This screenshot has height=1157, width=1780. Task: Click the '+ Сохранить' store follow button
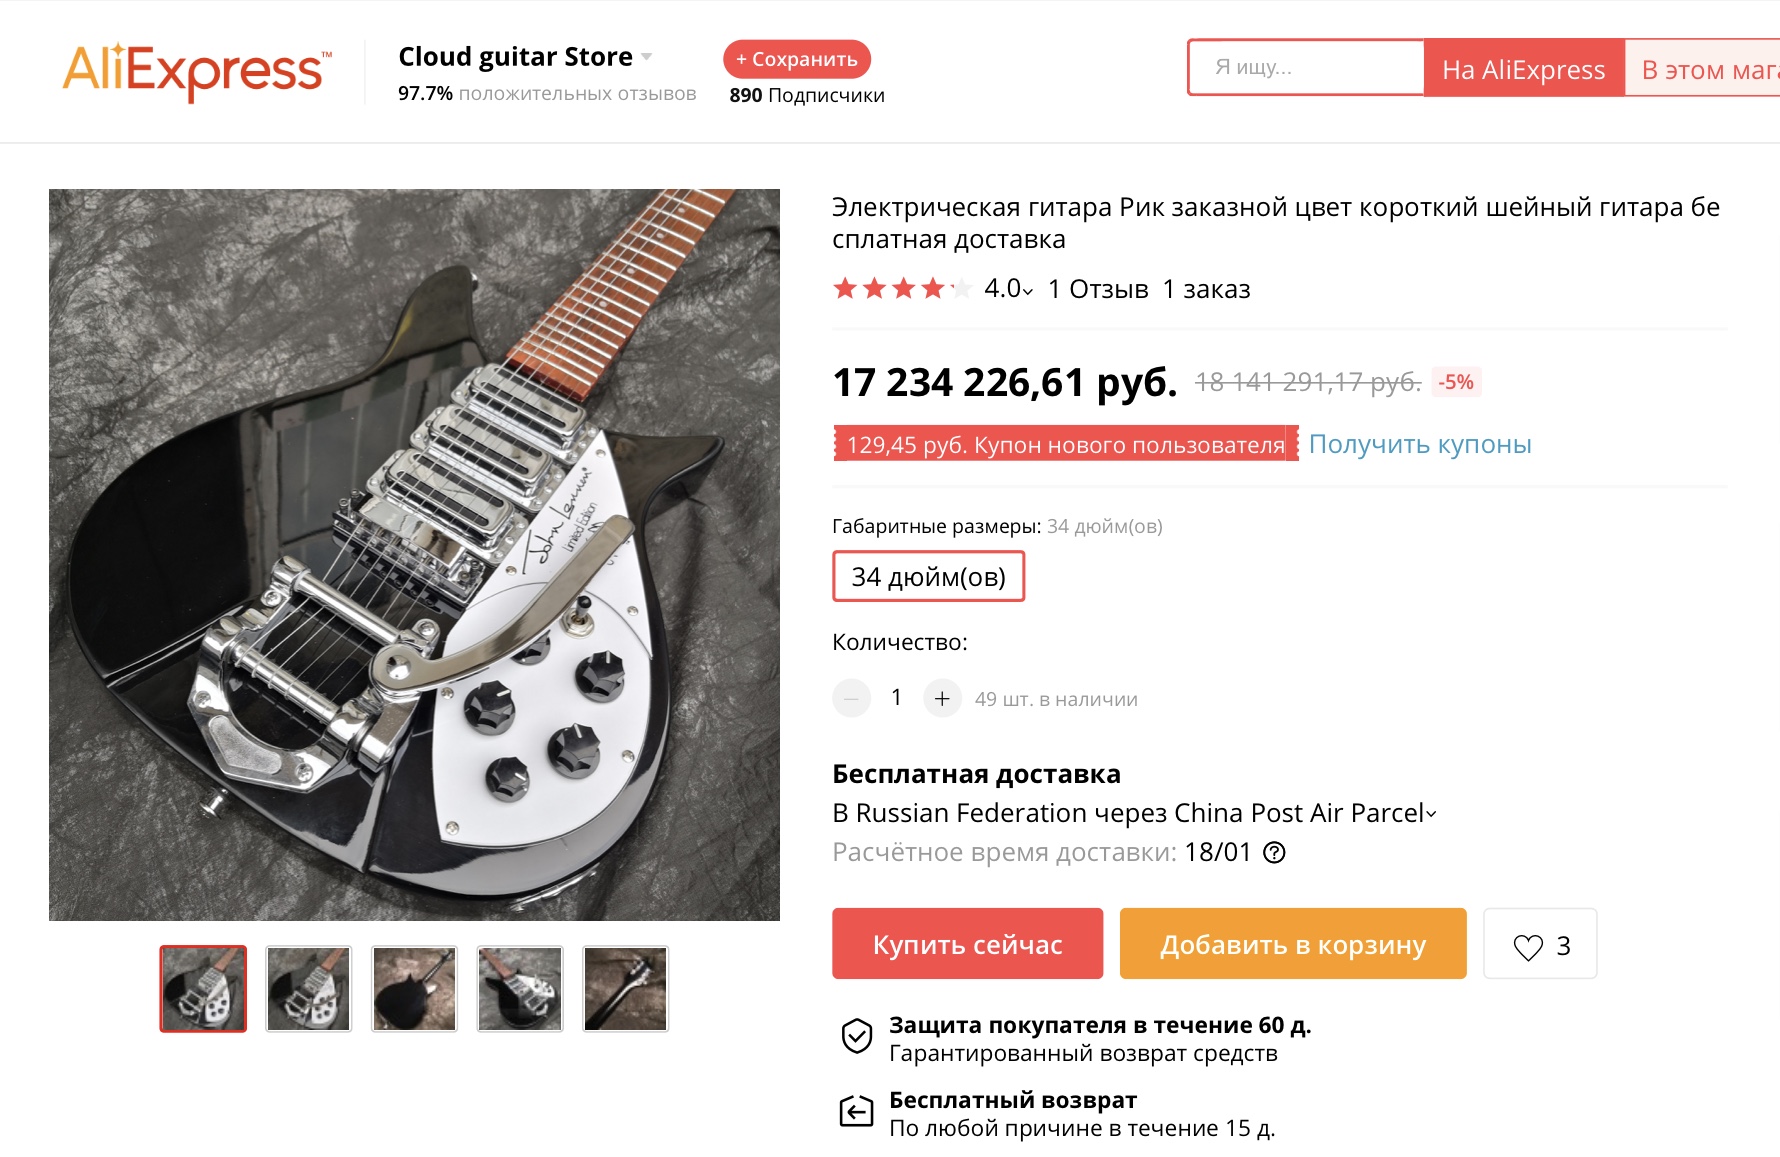tap(797, 59)
